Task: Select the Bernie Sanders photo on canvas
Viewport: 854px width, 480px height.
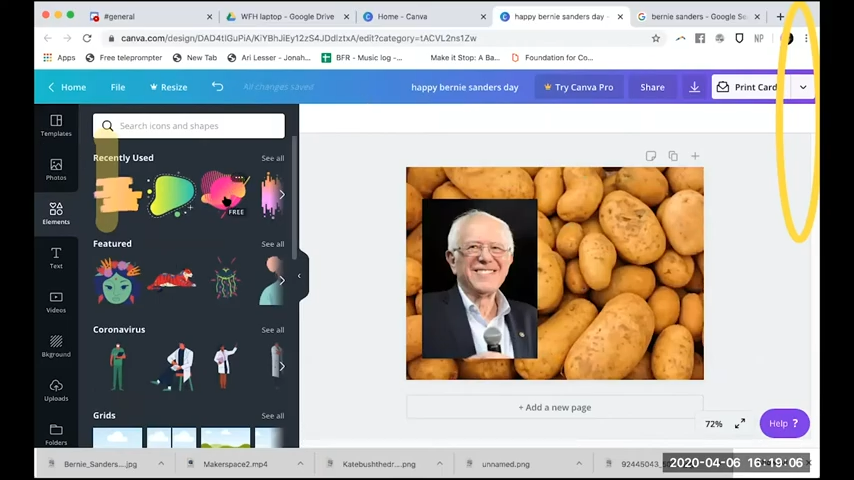Action: coord(479,278)
